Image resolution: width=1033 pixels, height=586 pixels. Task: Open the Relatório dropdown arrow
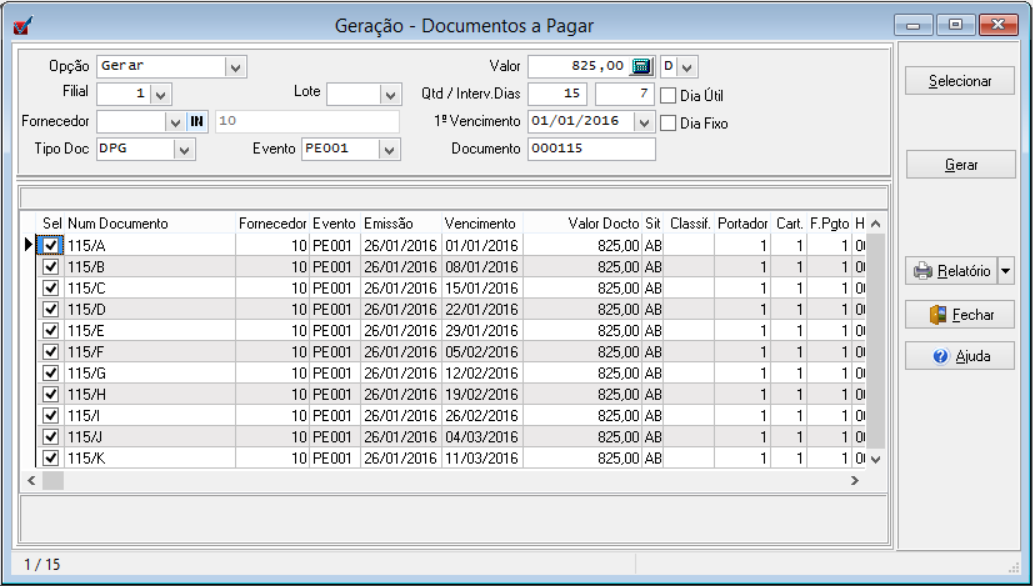tap(1006, 271)
